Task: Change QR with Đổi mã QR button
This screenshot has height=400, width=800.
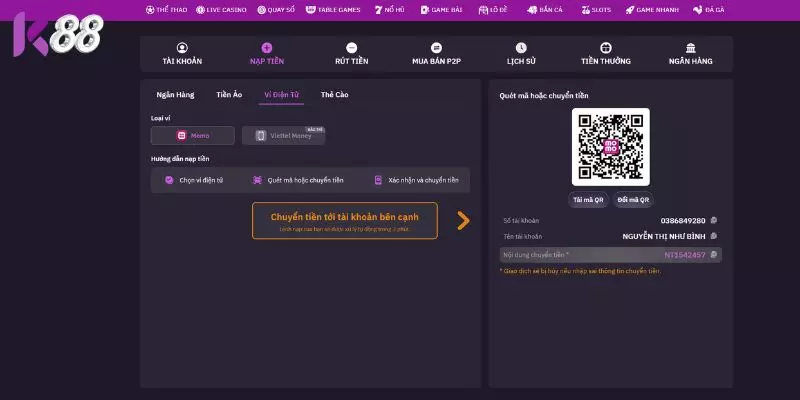Action: point(633,200)
